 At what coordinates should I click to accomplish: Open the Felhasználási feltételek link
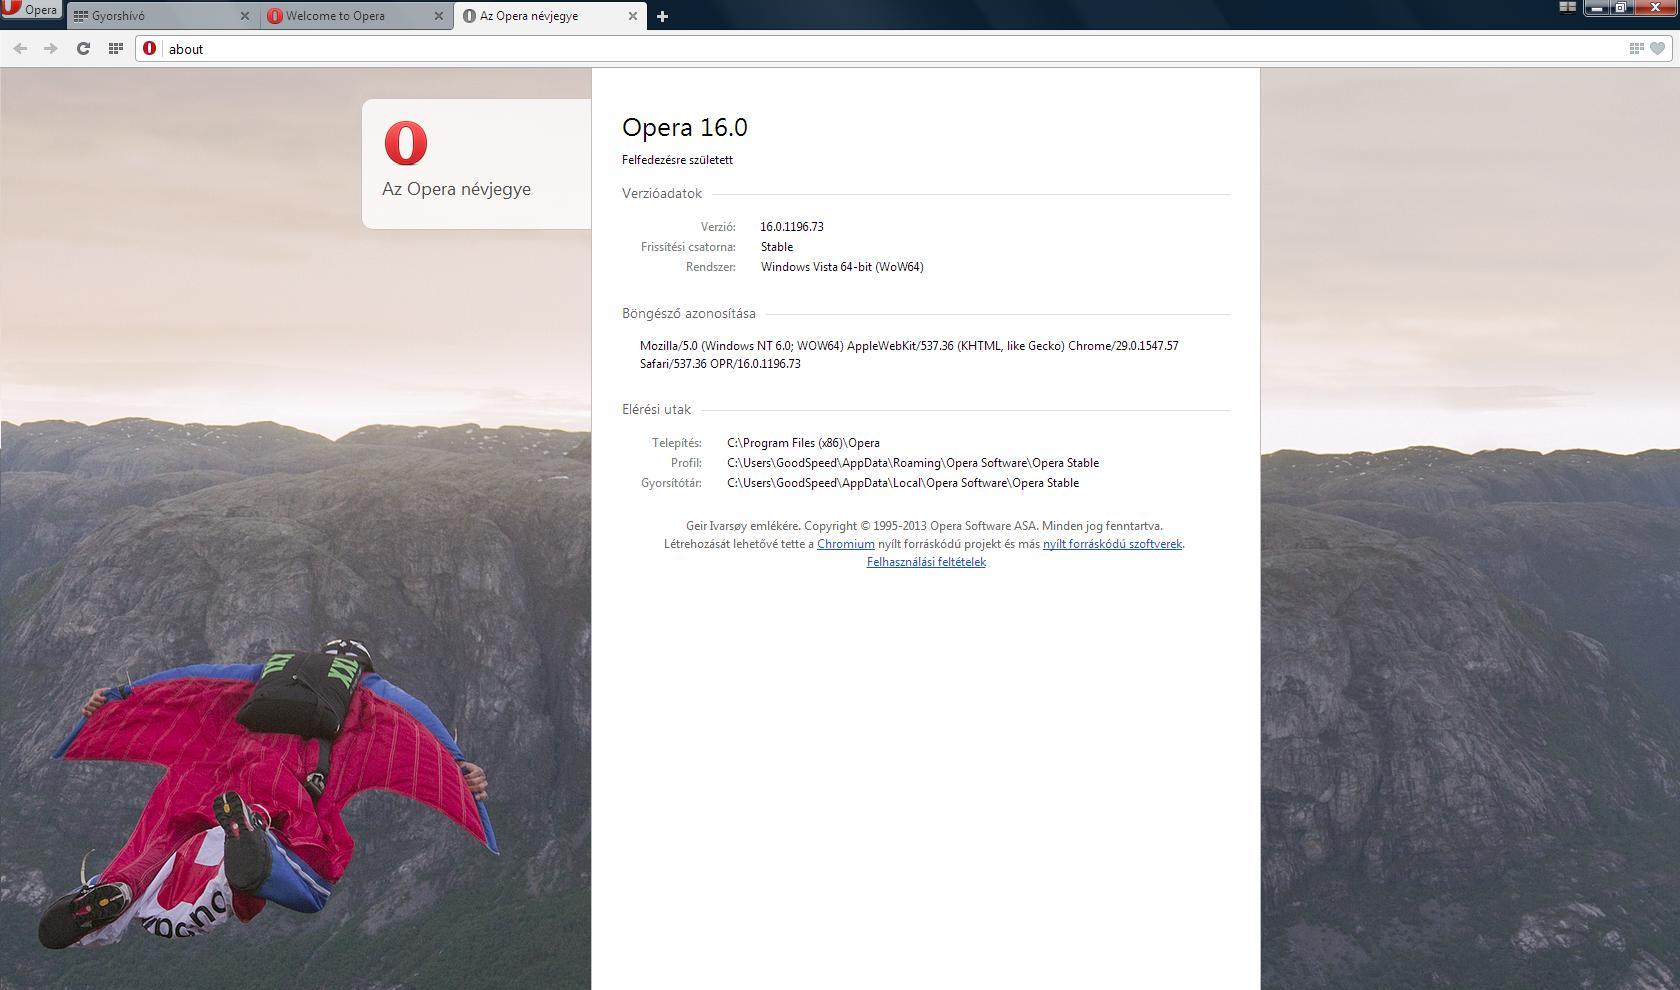point(926,562)
